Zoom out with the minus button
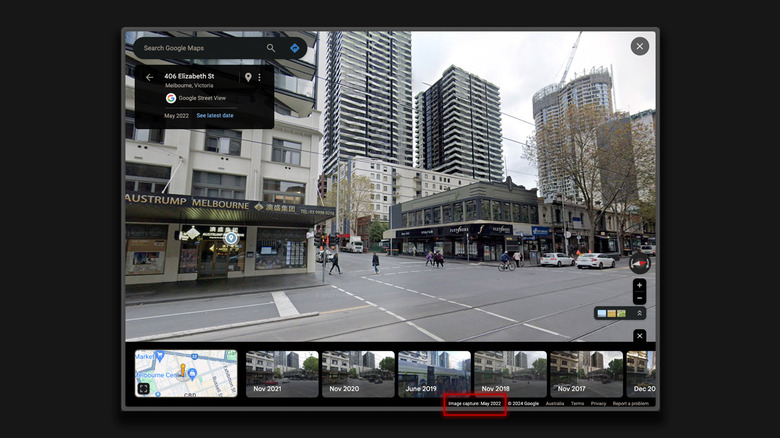Screen dimensions: 780x438 pos(639,298)
